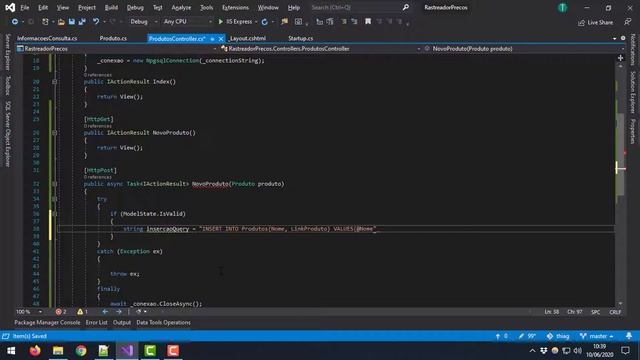Viewport: 640px width, 360px height.
Task: Click the Navigate Backward toolbar icon
Action: 15,22
